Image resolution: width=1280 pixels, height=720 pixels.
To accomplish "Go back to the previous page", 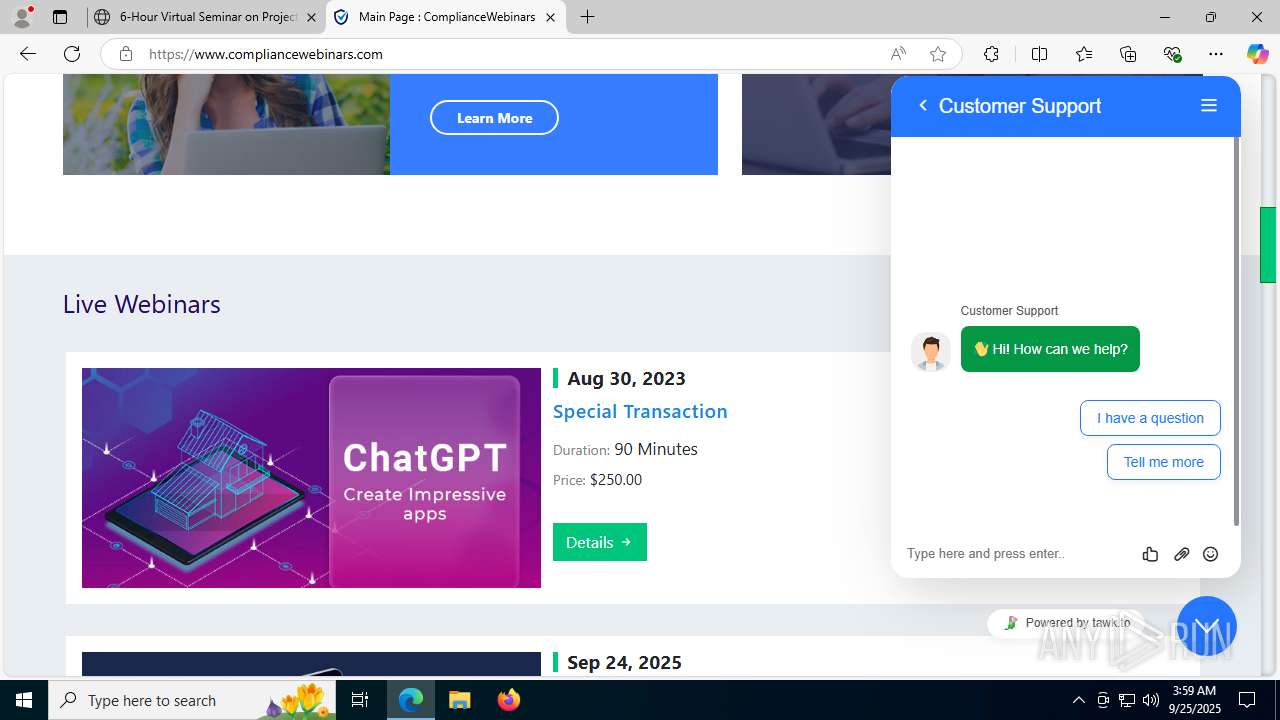I will coord(27,54).
